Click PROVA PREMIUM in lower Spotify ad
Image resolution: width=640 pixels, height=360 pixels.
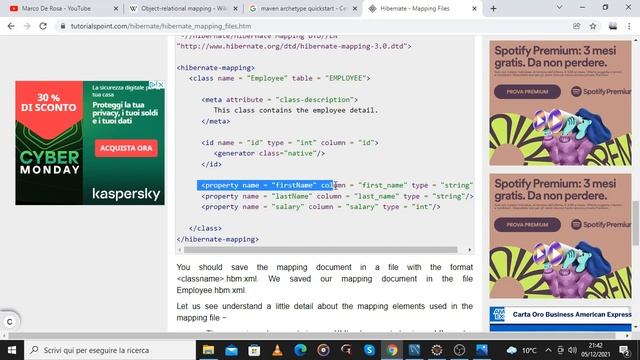527,224
